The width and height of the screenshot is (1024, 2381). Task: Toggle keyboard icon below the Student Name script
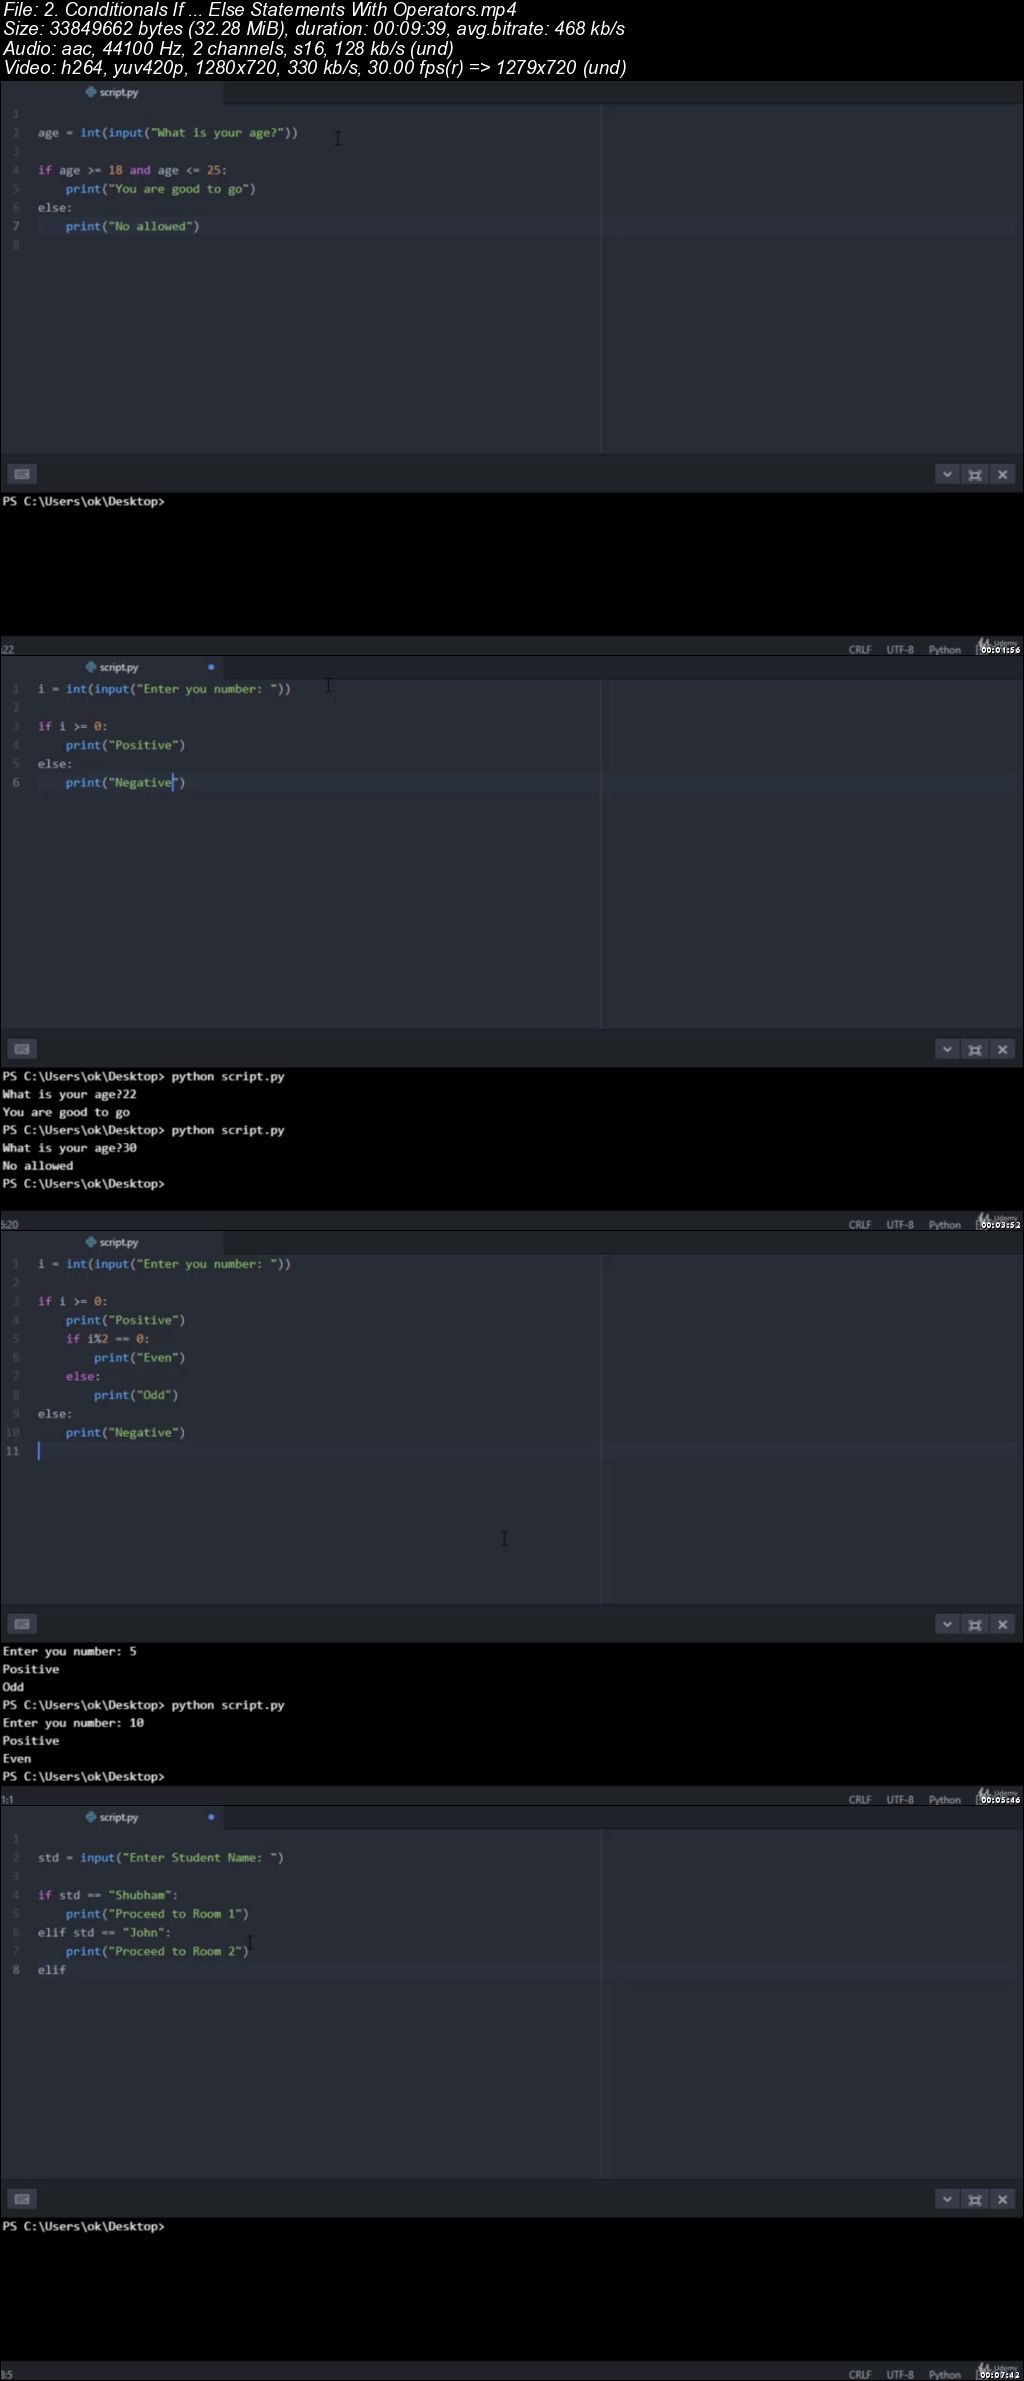click(22, 2199)
